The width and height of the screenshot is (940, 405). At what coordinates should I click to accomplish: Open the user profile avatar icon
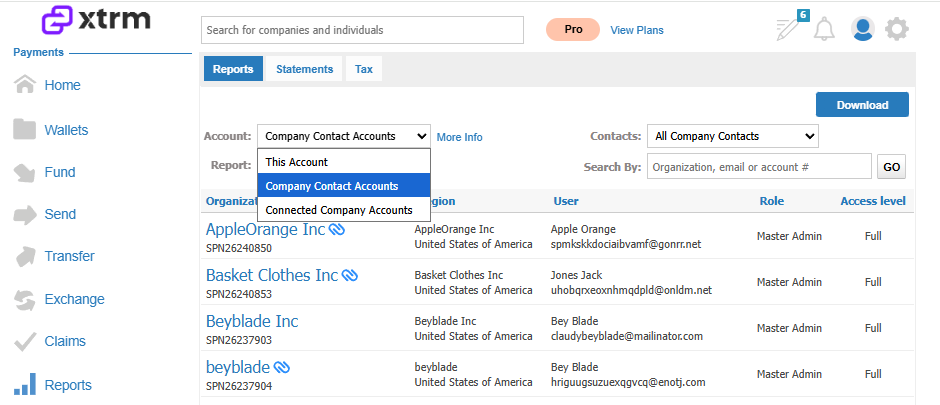(863, 29)
